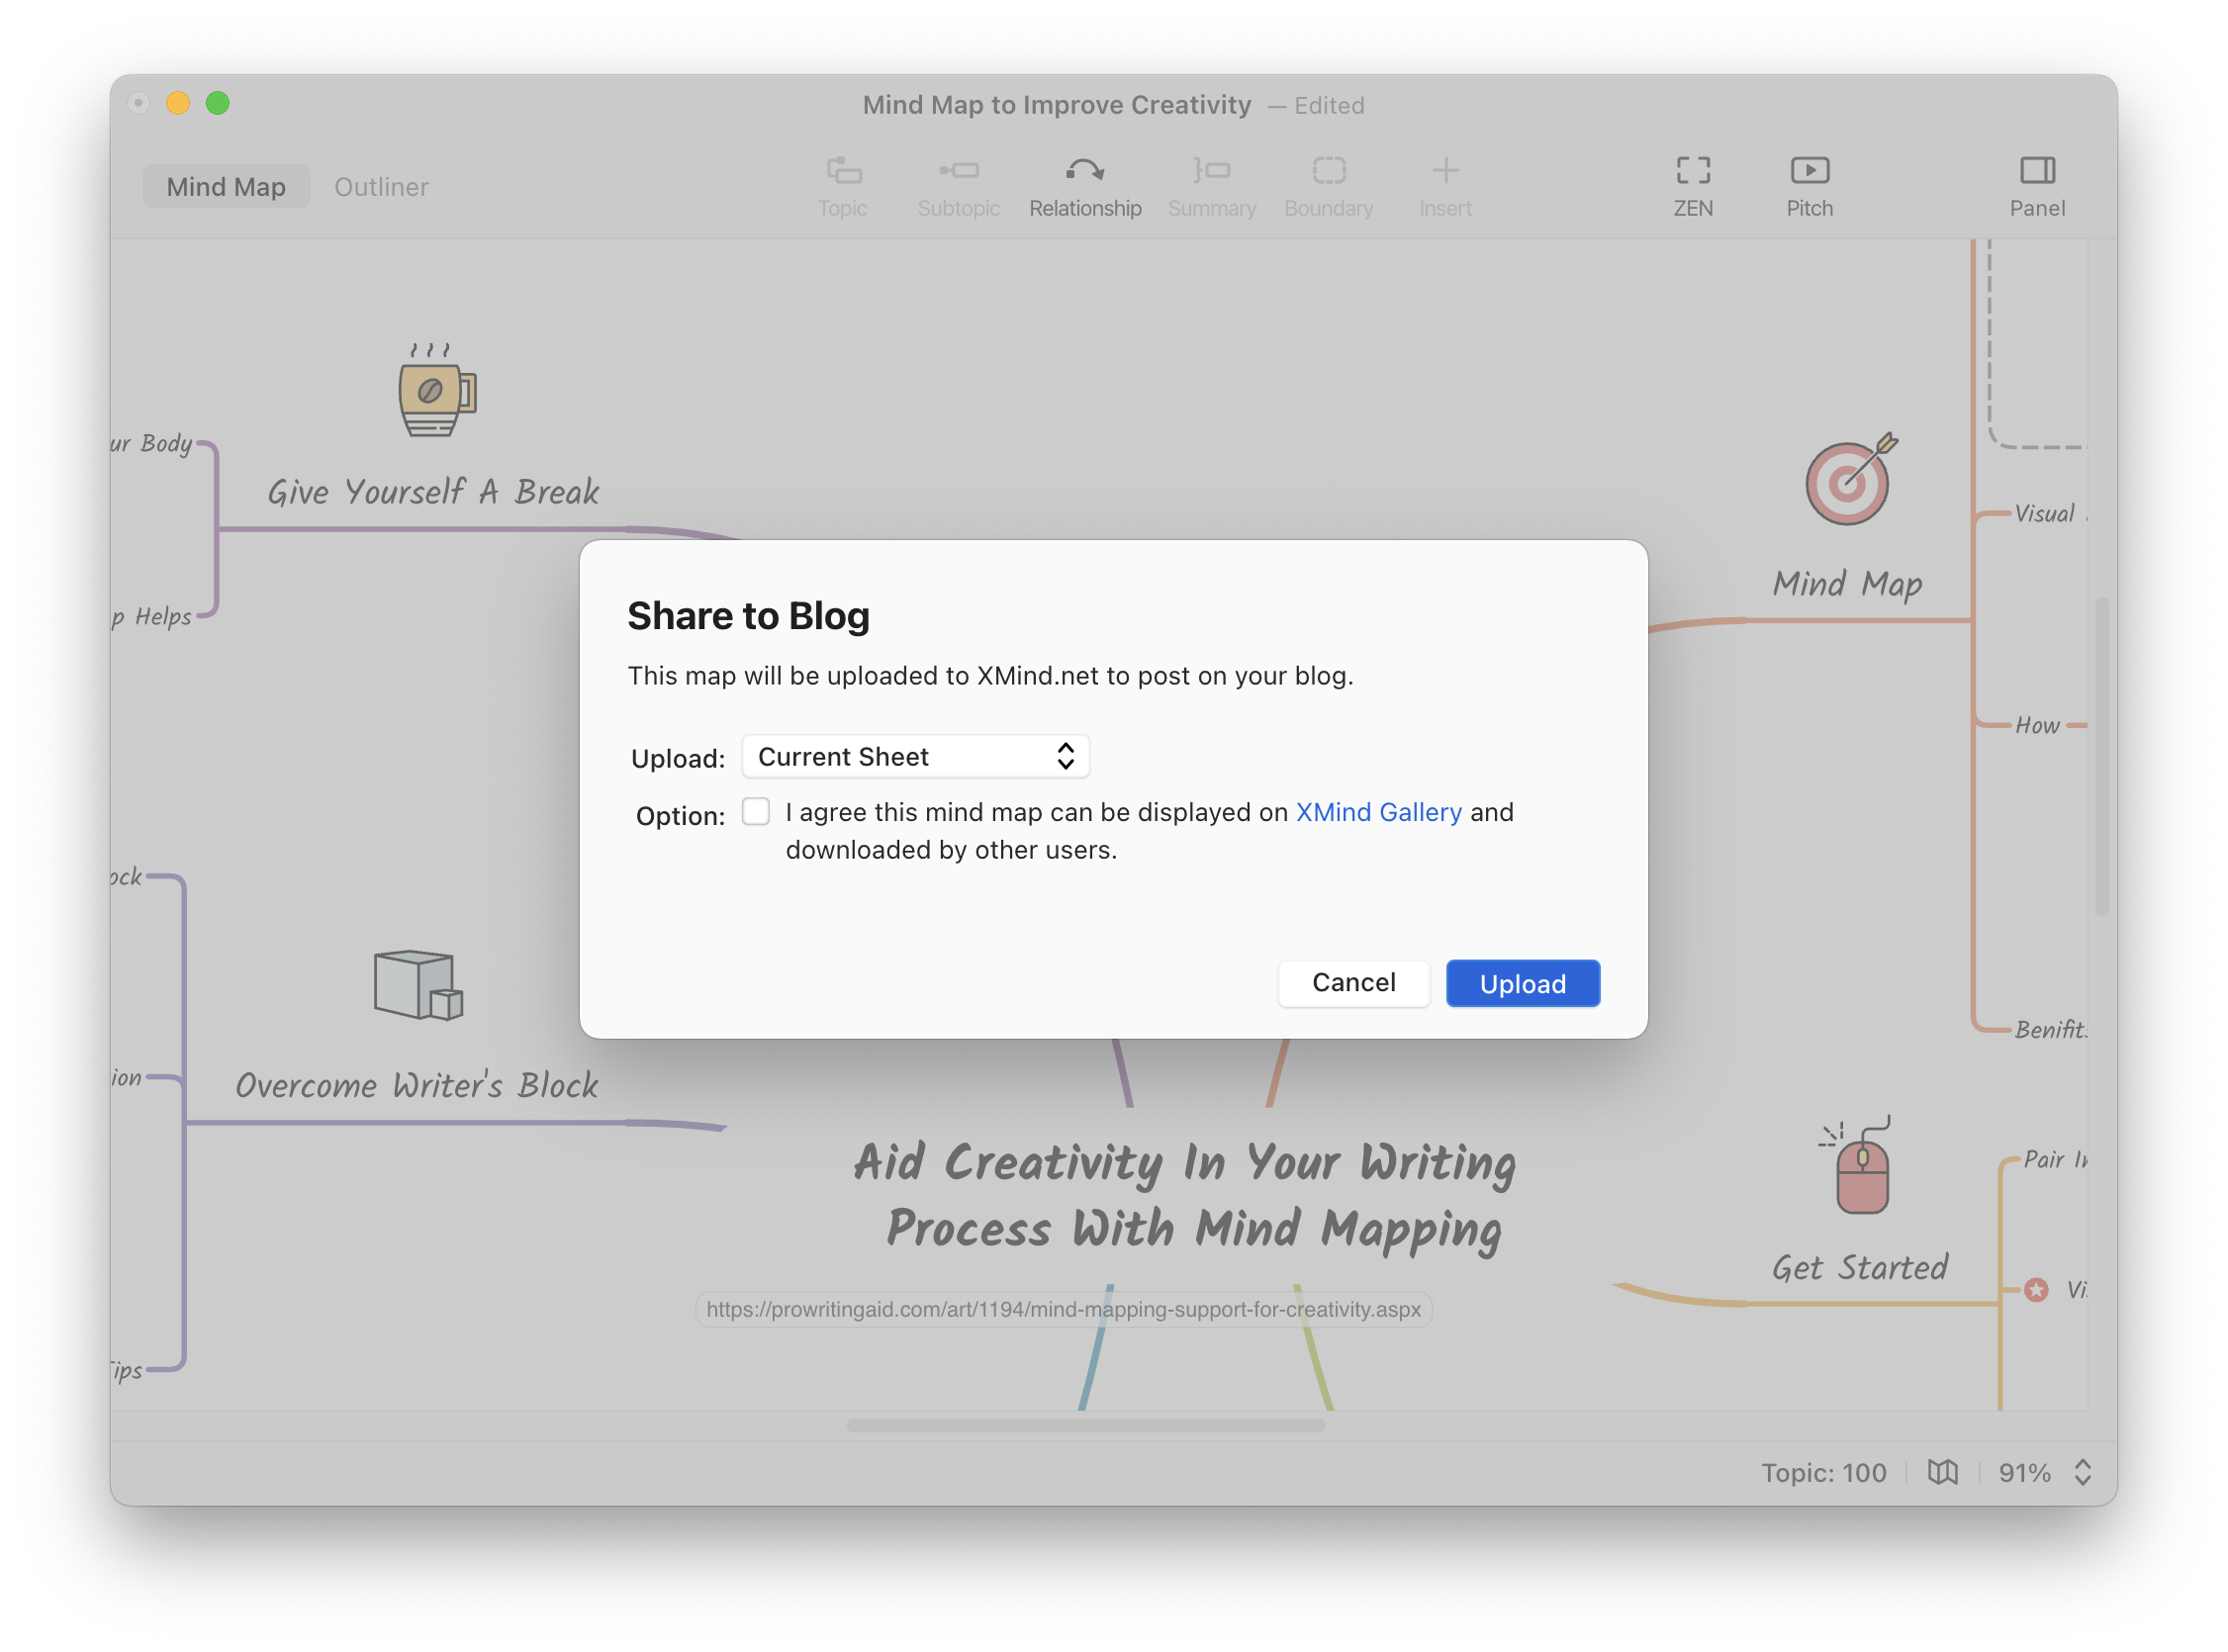Open the Upload Current Sheet dropdown
The height and width of the screenshot is (1652, 2228).
(915, 757)
